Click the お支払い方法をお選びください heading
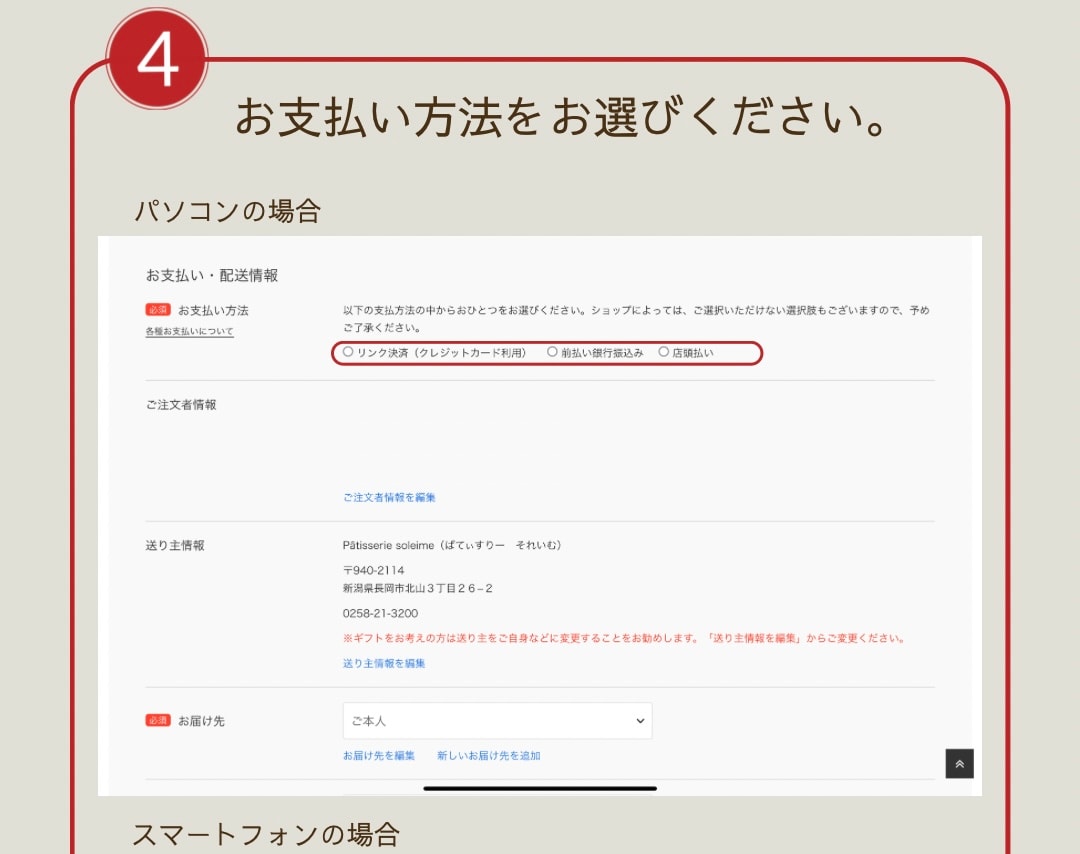The height and width of the screenshot is (854, 1080). coord(561,119)
